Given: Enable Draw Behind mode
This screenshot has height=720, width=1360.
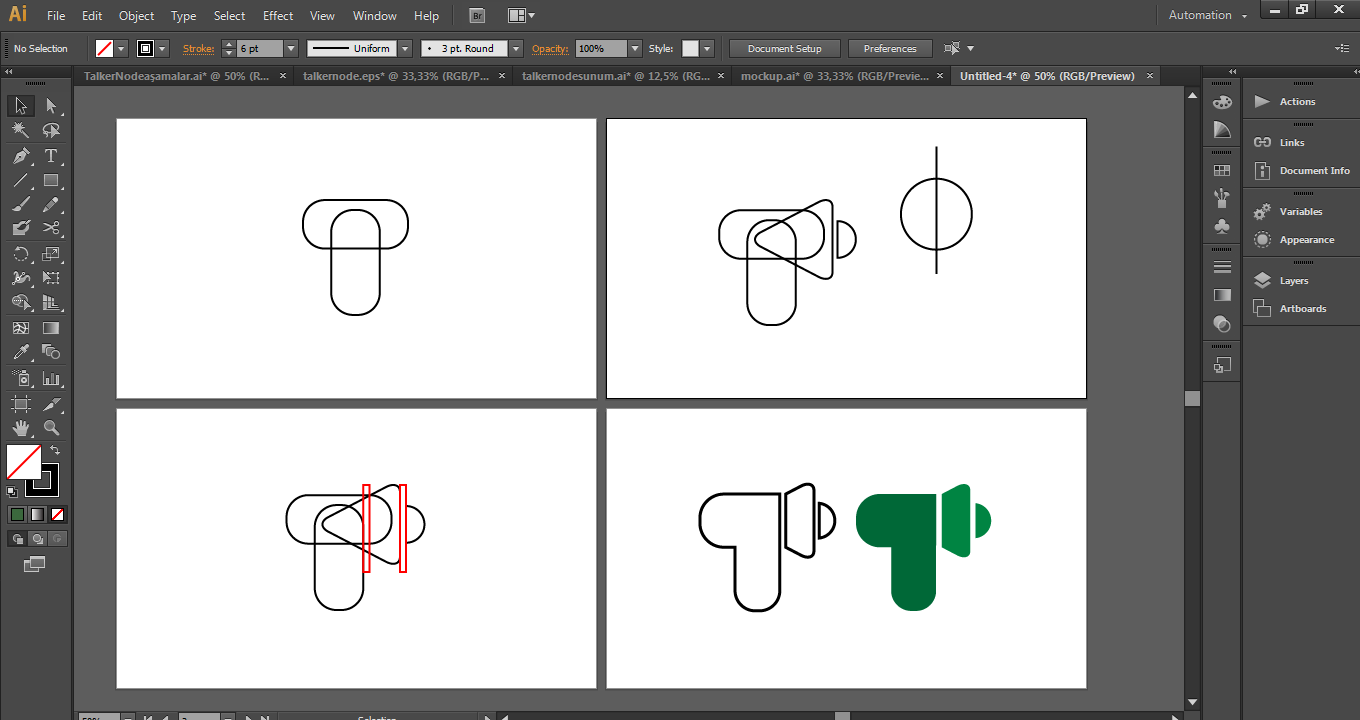Looking at the screenshot, I should point(37,538).
